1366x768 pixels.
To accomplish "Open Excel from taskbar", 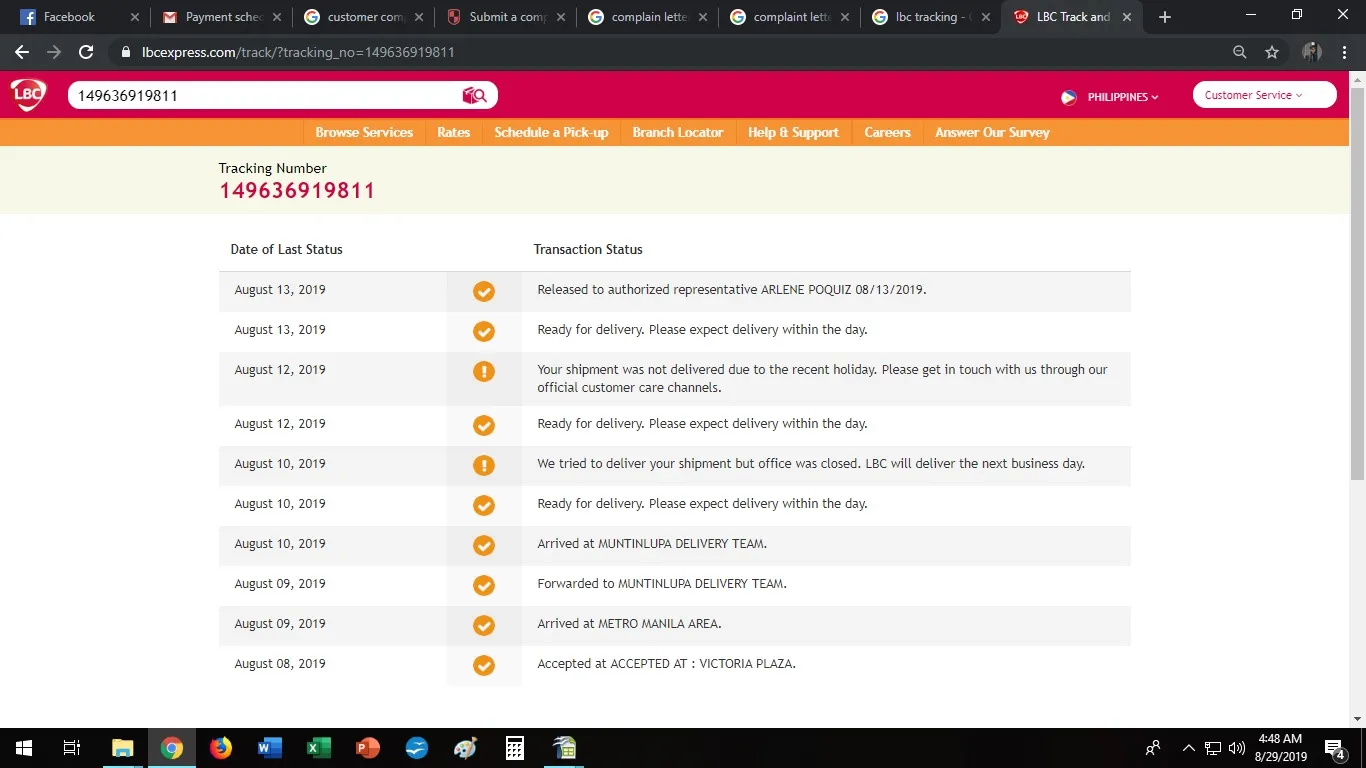I will [318, 748].
